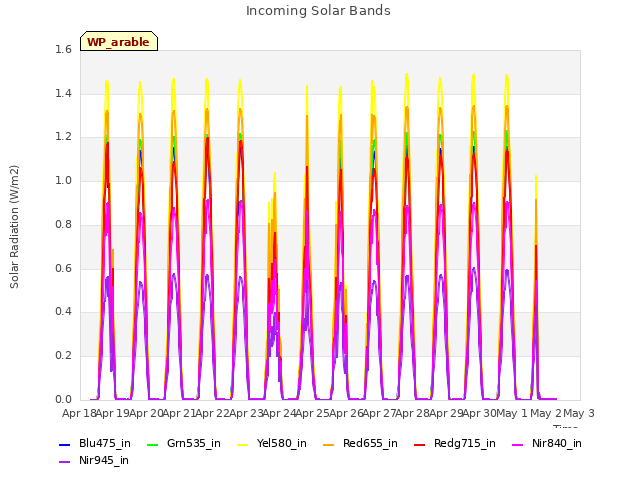This screenshot has width=640, height=480.
Task: Click the 1.0 y-axis tick label
Action: click(x=63, y=180)
